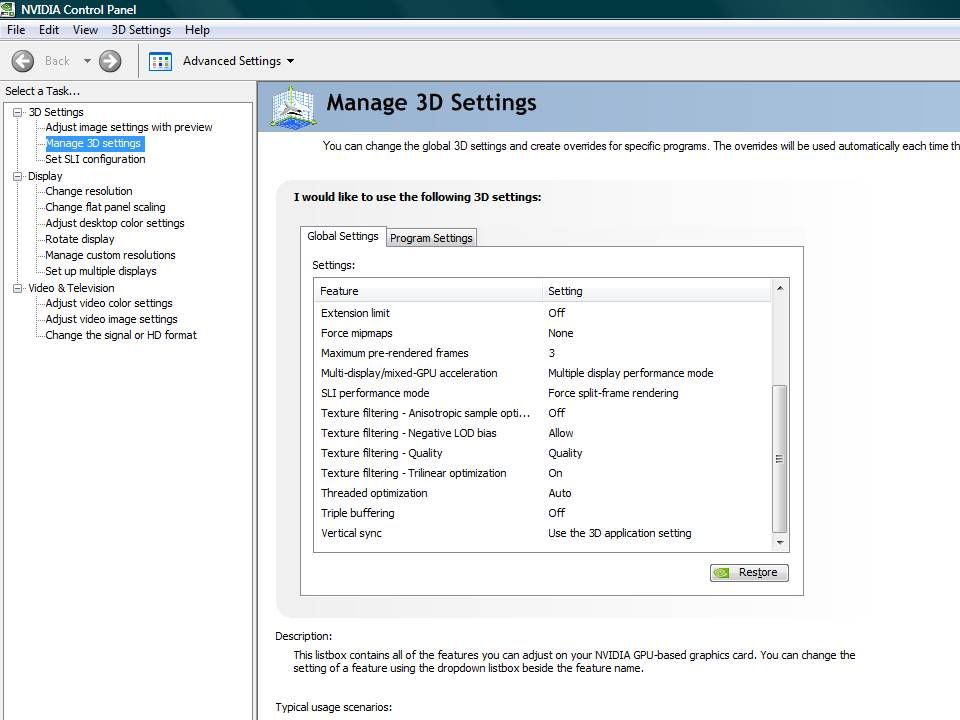Image resolution: width=960 pixels, height=720 pixels.
Task: Select Manage 3D settings in tree
Action: (x=93, y=143)
